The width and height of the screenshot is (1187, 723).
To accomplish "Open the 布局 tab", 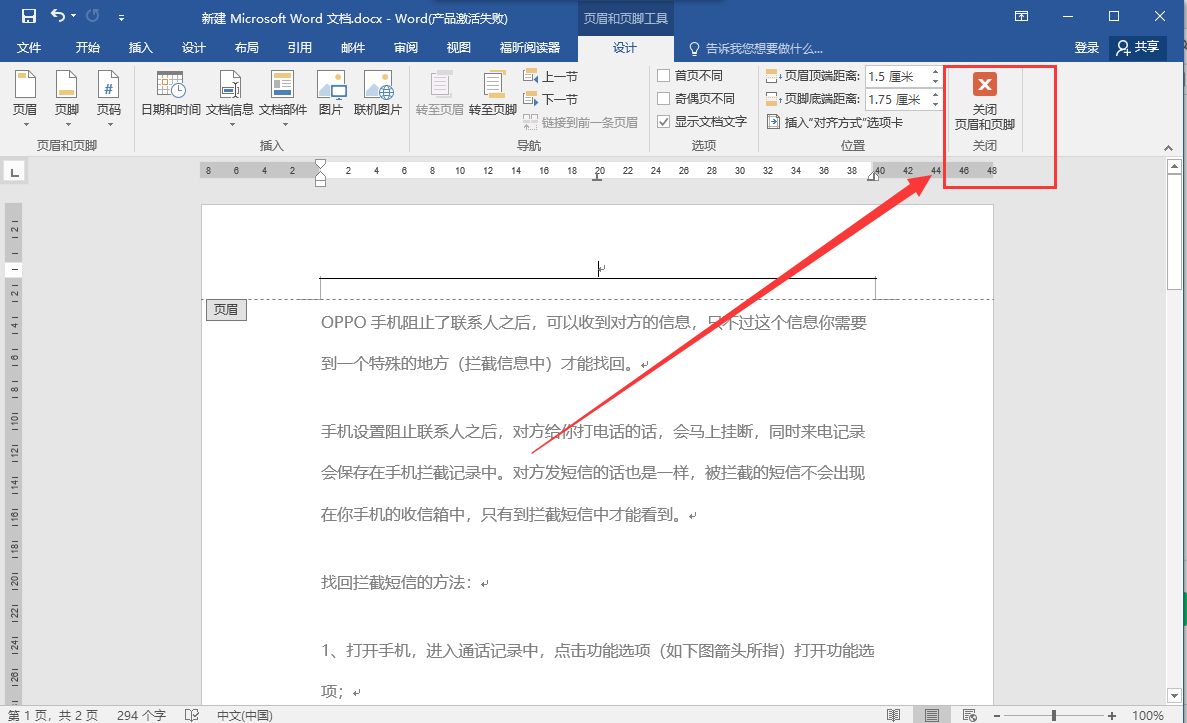I will (247, 48).
